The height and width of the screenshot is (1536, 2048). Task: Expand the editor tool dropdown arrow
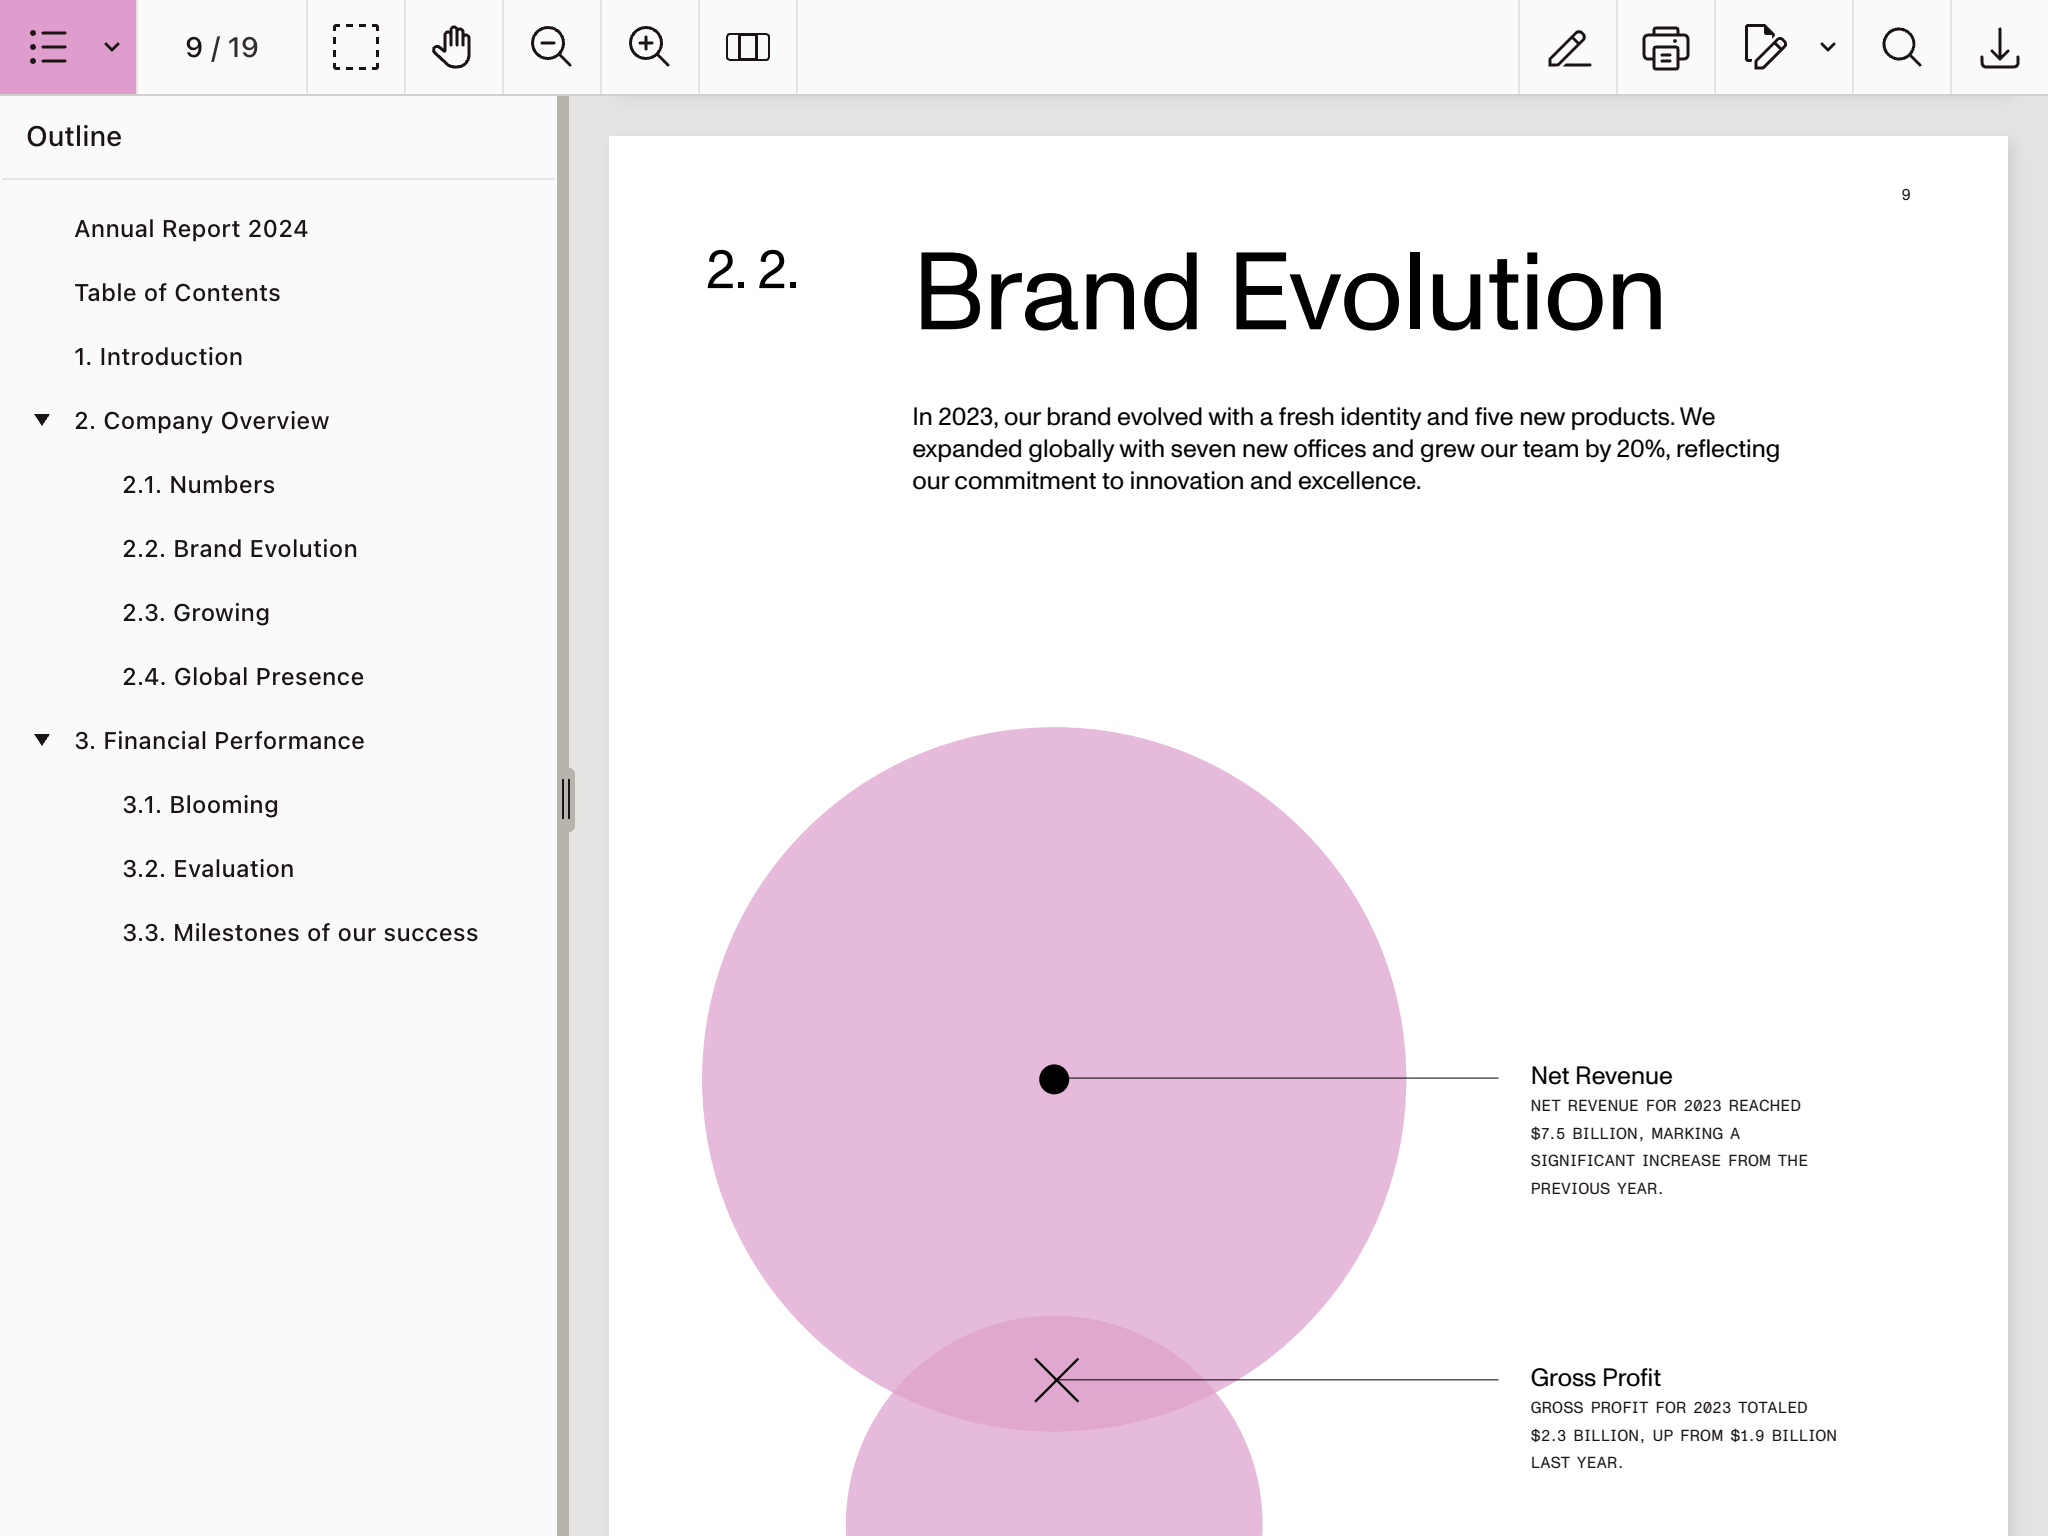pyautogui.click(x=1828, y=47)
